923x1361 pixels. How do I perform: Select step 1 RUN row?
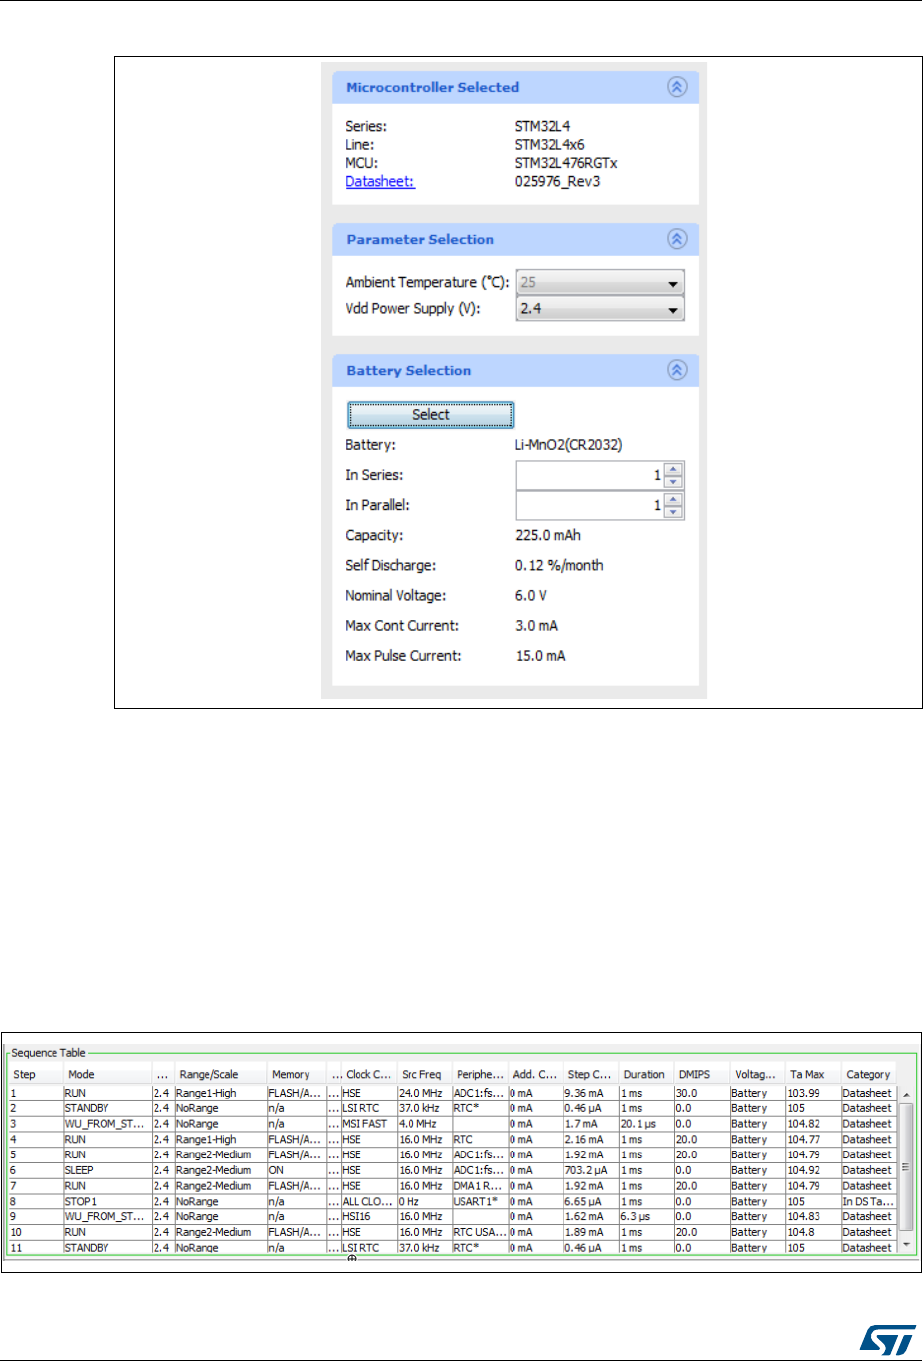(454, 1093)
